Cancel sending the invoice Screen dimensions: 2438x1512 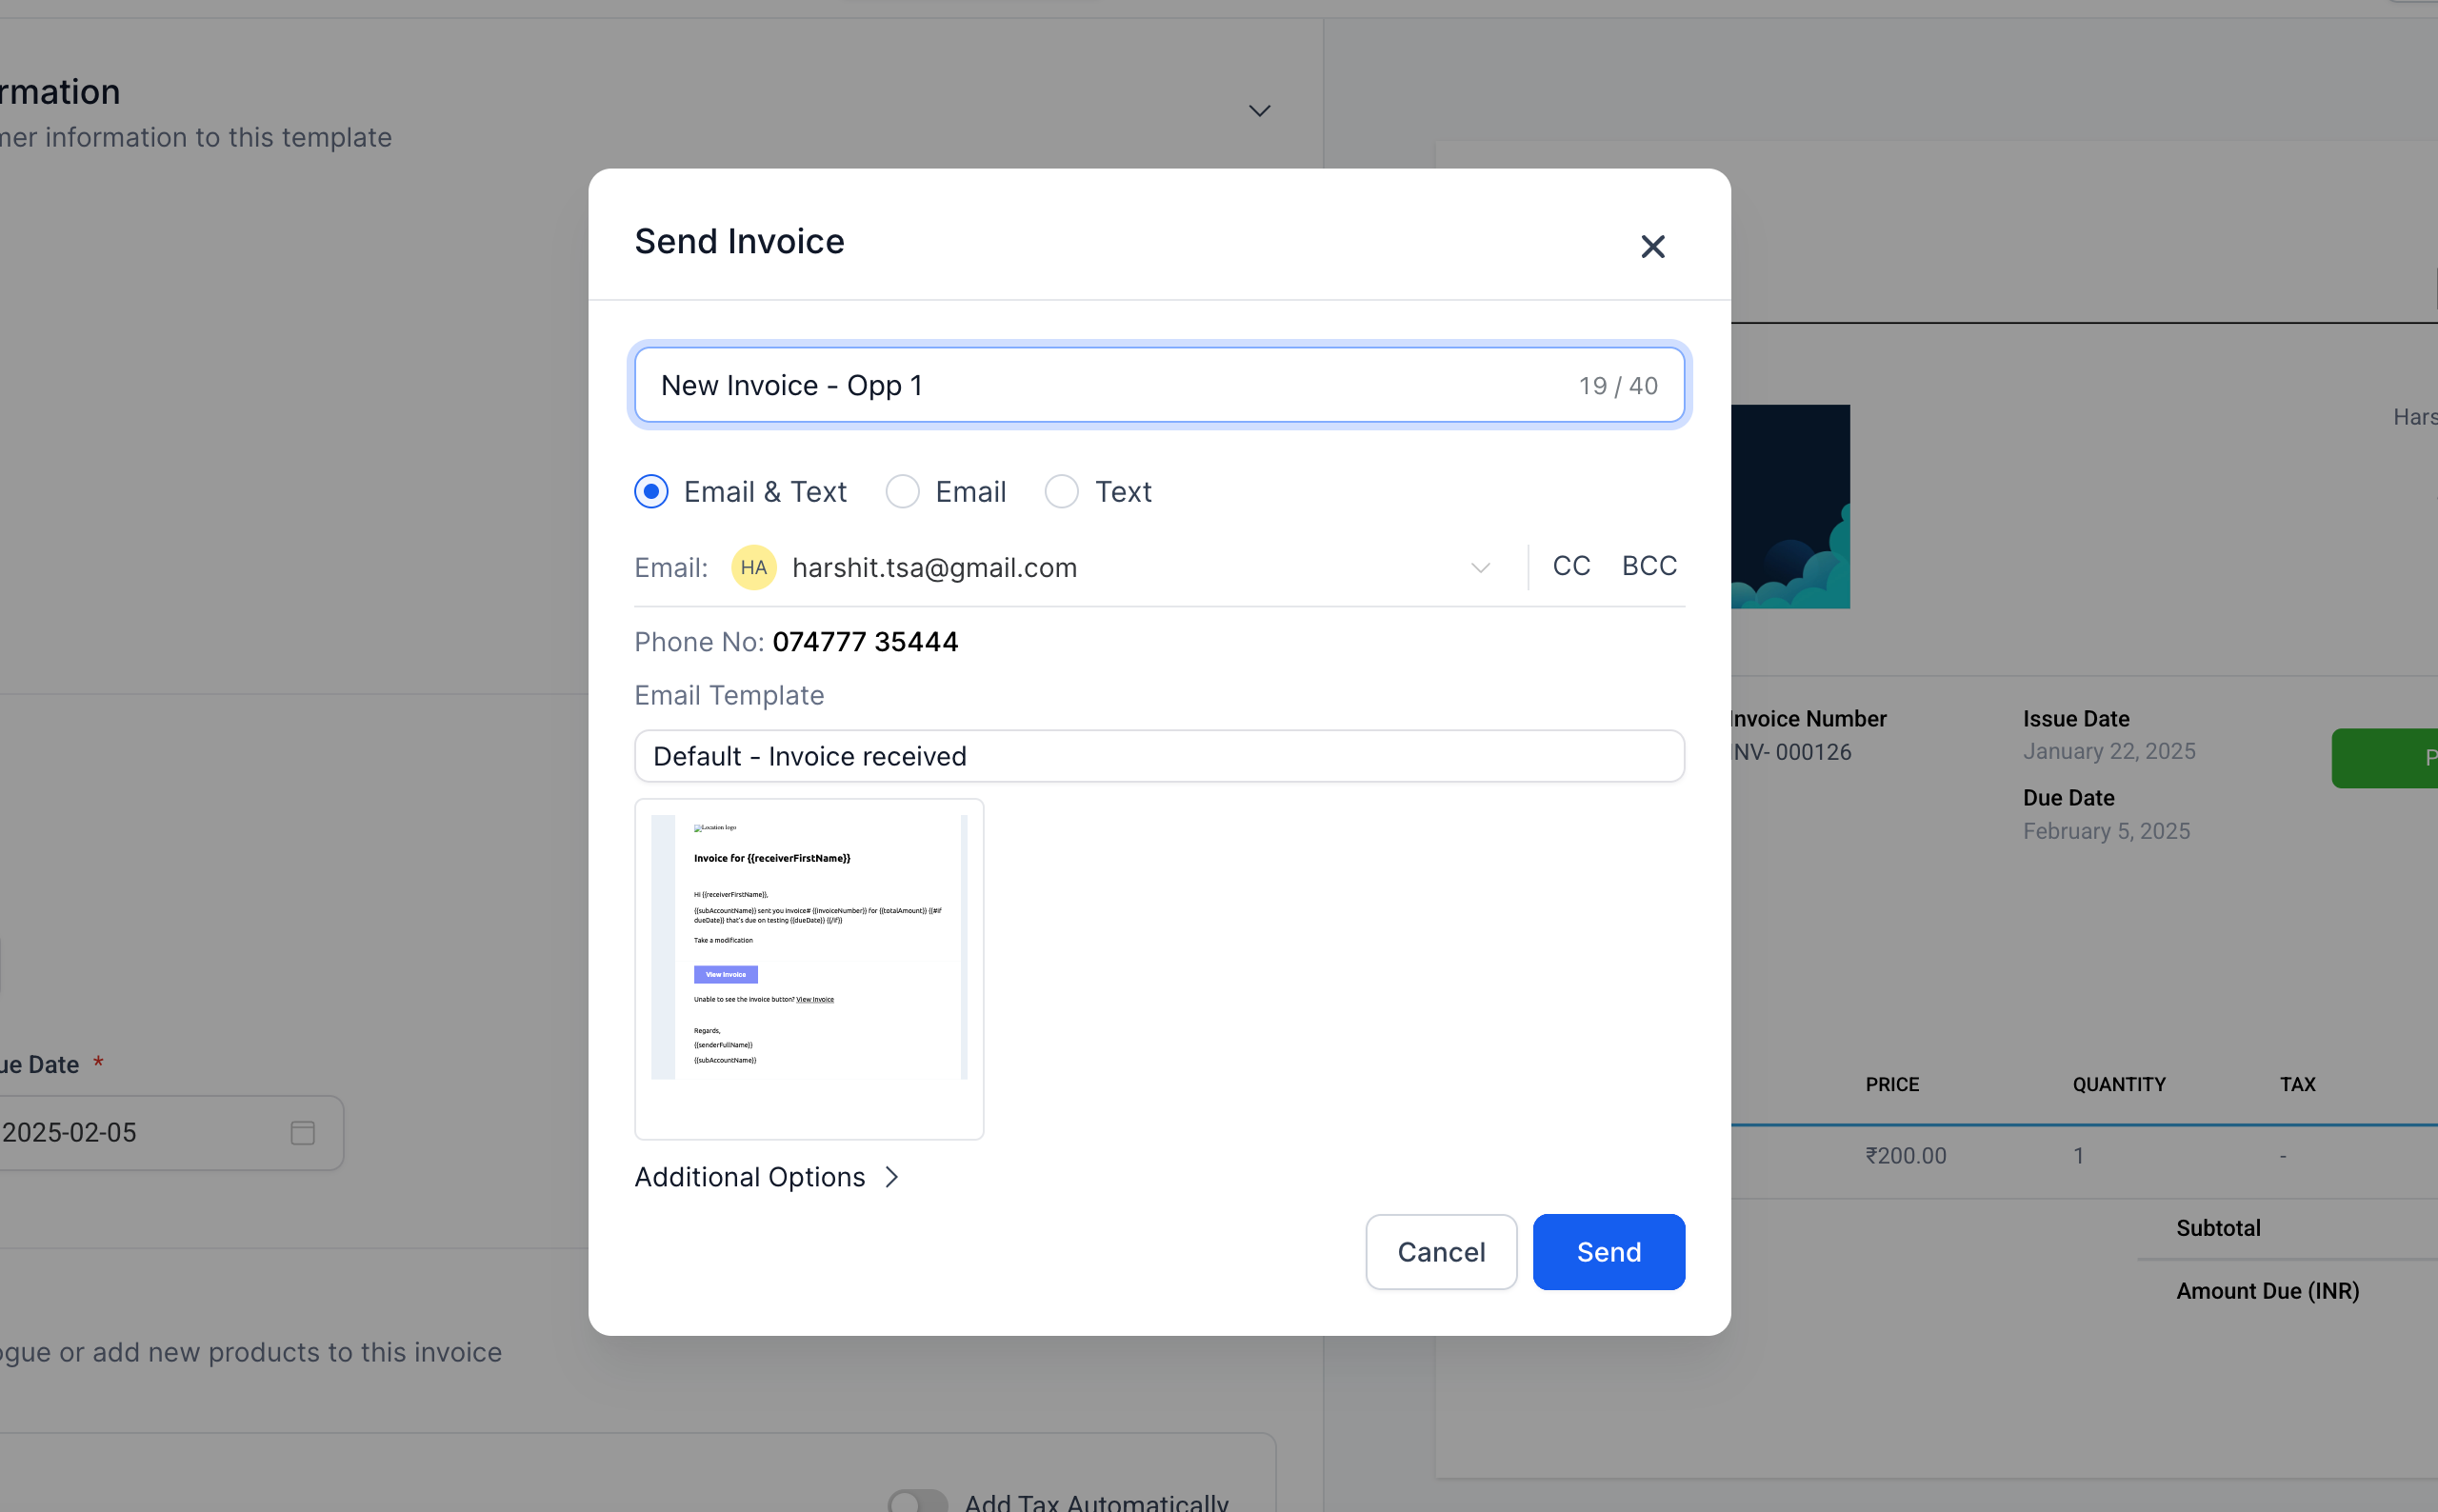click(1440, 1251)
